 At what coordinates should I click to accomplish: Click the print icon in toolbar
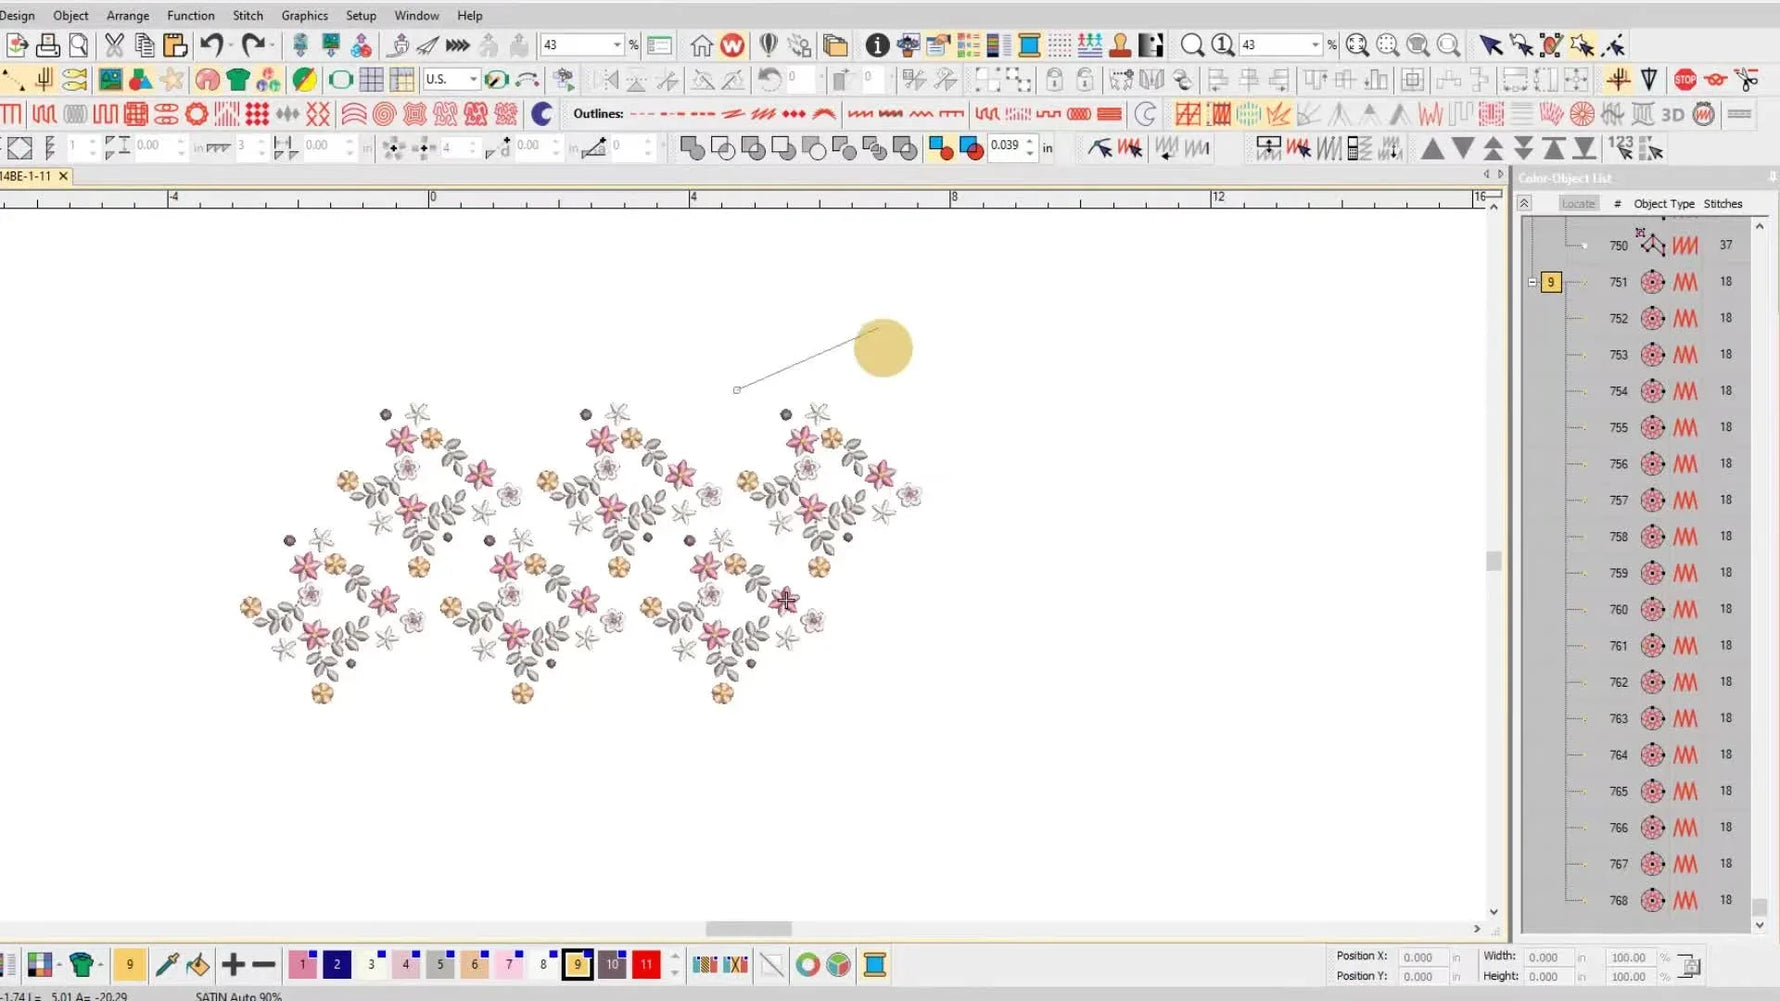[x=47, y=45]
